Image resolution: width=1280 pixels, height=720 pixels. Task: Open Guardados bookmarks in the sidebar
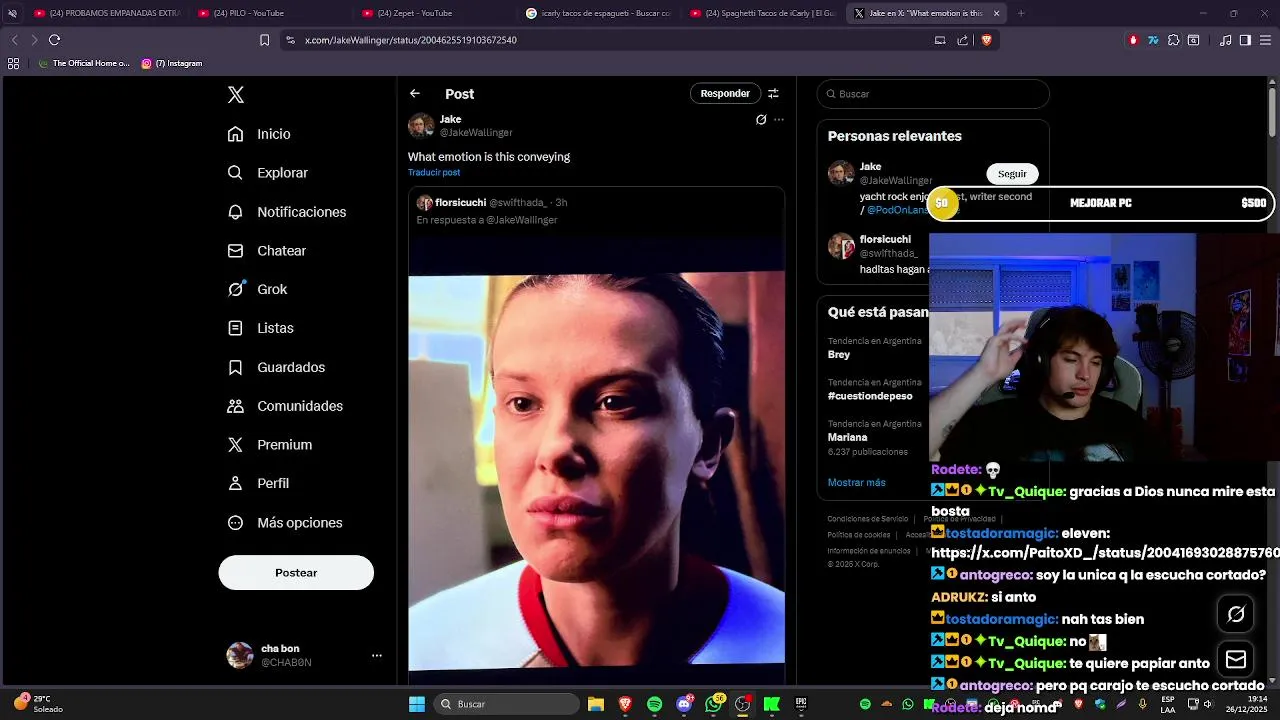[276, 367]
